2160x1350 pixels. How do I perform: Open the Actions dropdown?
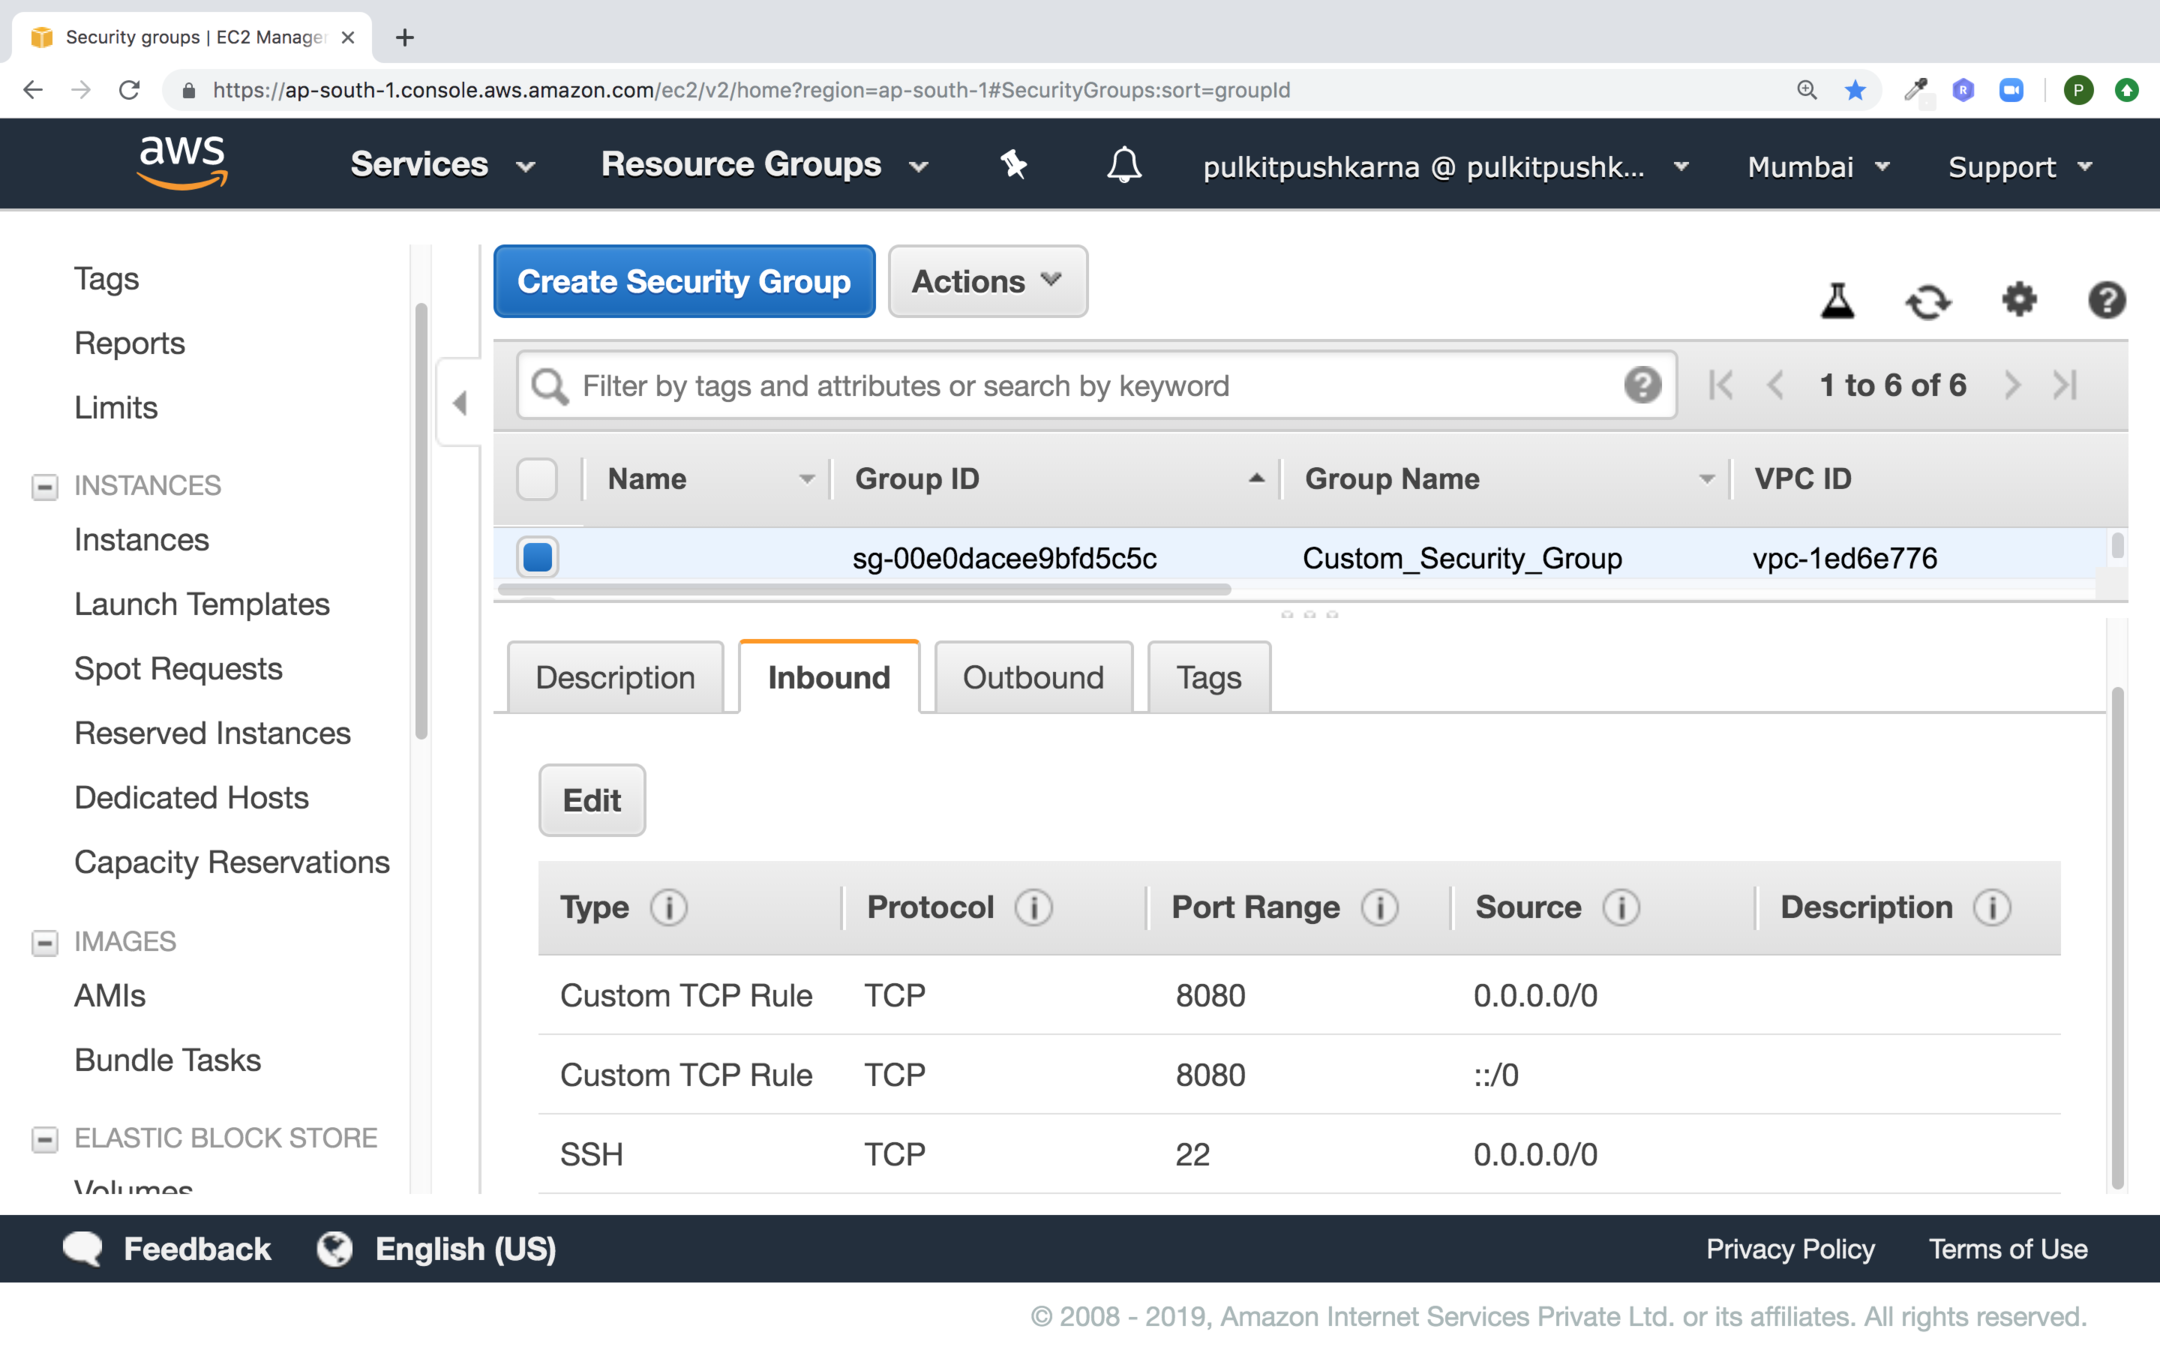[987, 282]
